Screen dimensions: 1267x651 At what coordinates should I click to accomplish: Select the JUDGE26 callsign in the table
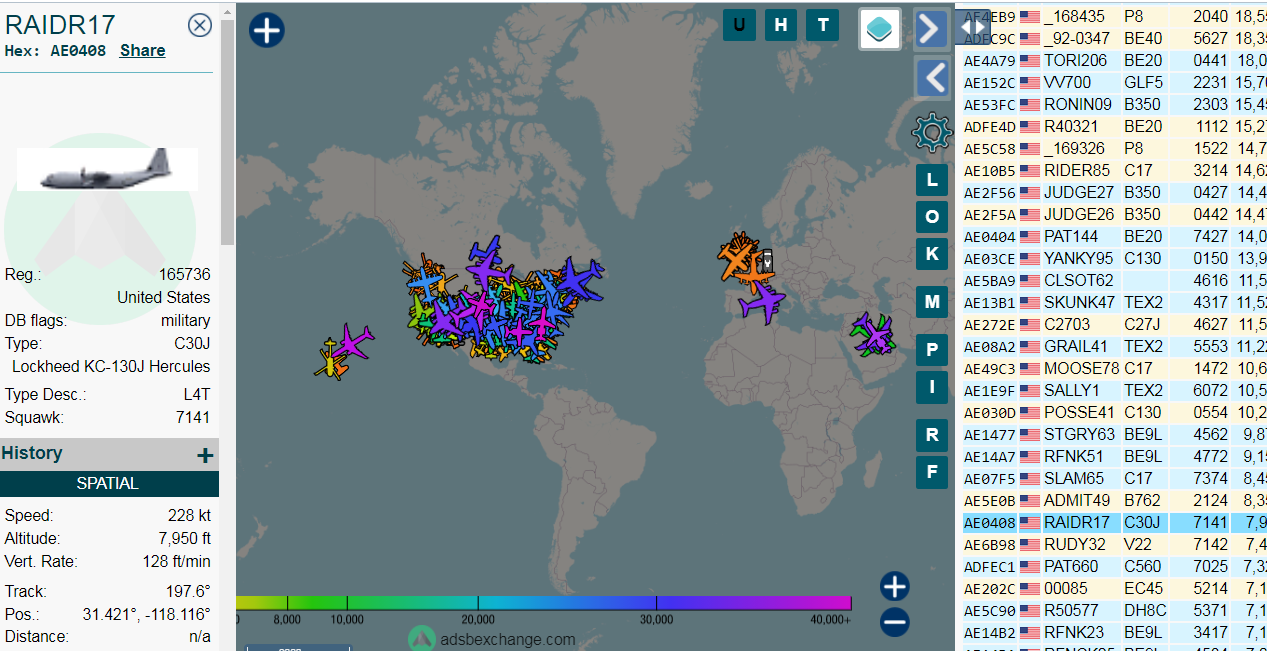[1079, 214]
